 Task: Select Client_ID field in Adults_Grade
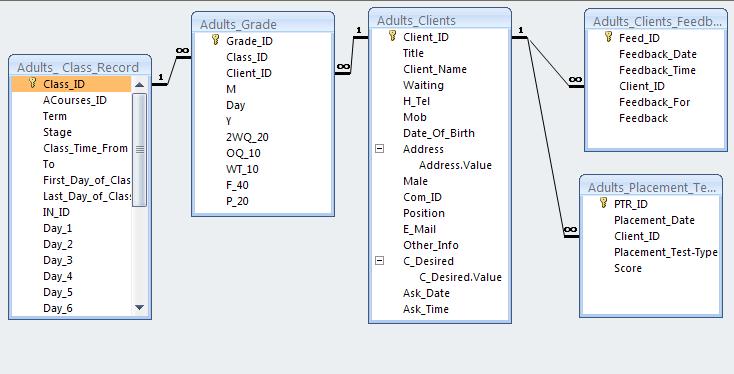coord(249,73)
